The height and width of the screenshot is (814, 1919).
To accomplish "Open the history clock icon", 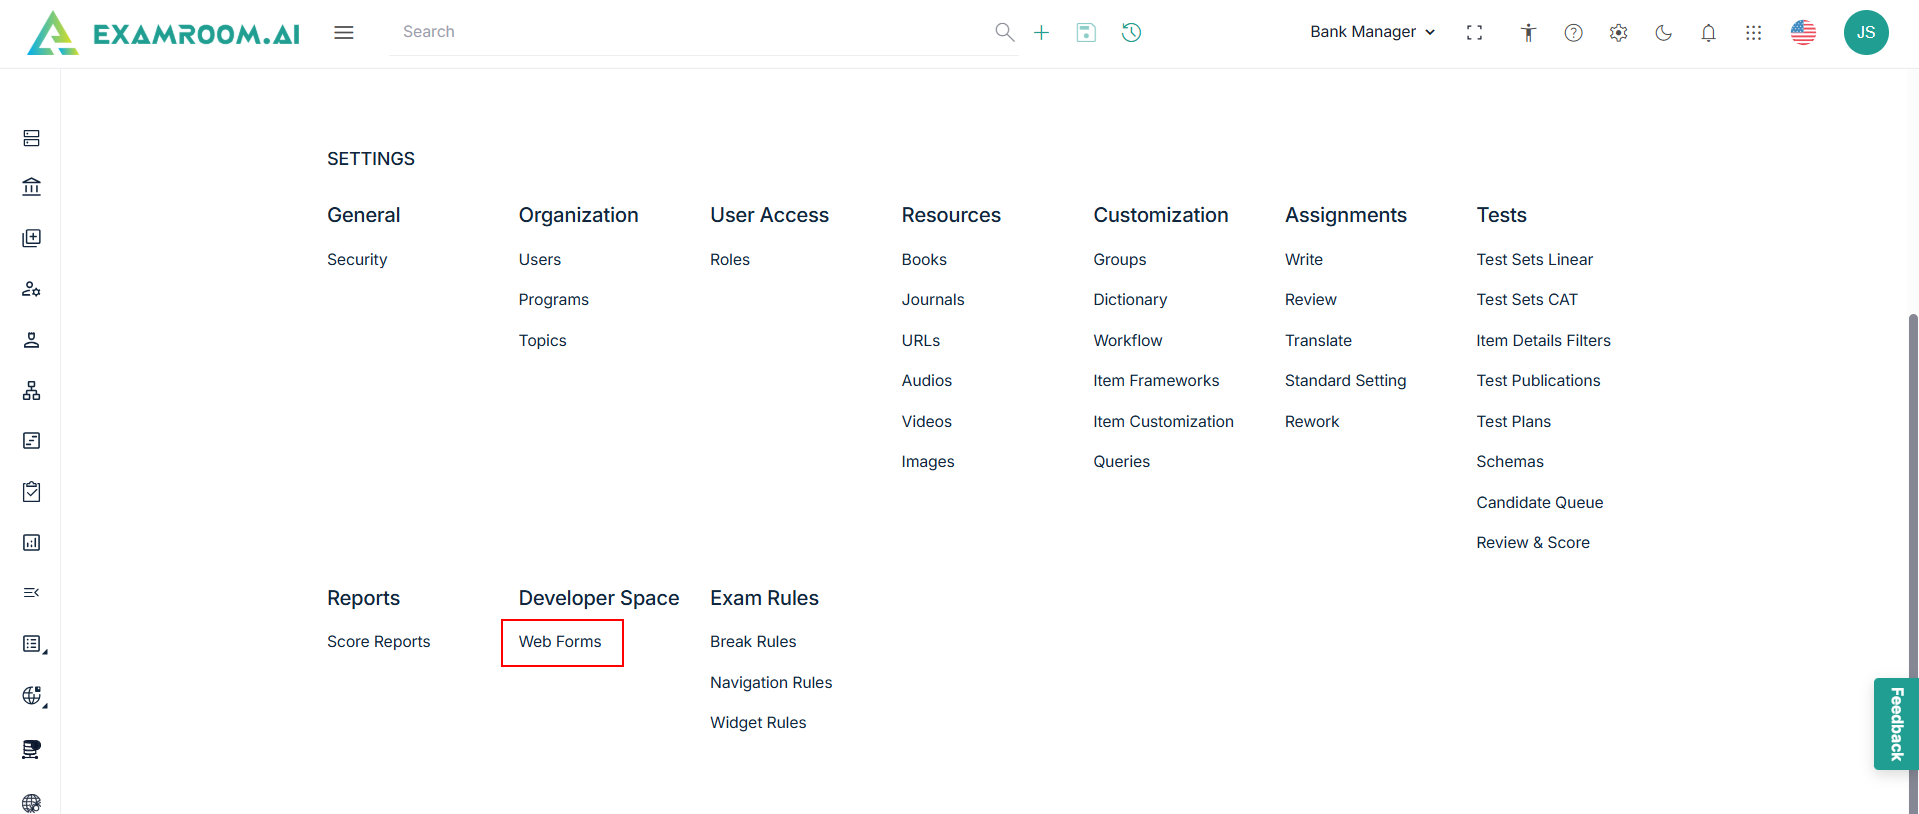I will pyautogui.click(x=1131, y=33).
